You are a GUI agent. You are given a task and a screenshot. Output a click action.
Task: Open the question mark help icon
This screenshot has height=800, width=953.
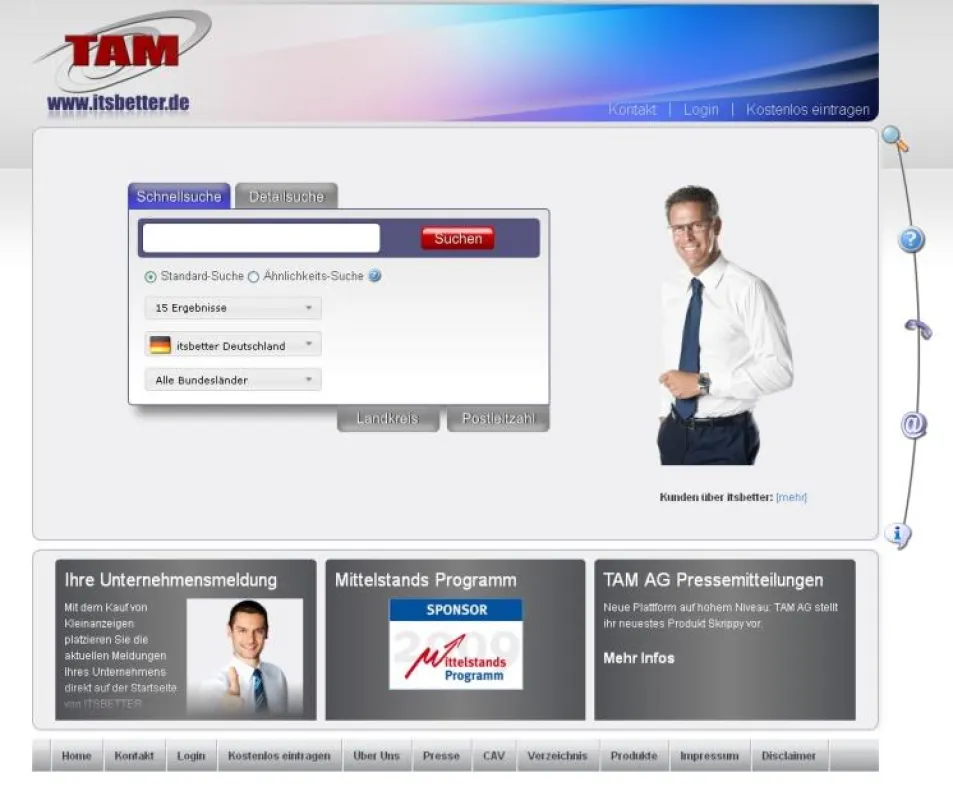[x=911, y=240]
